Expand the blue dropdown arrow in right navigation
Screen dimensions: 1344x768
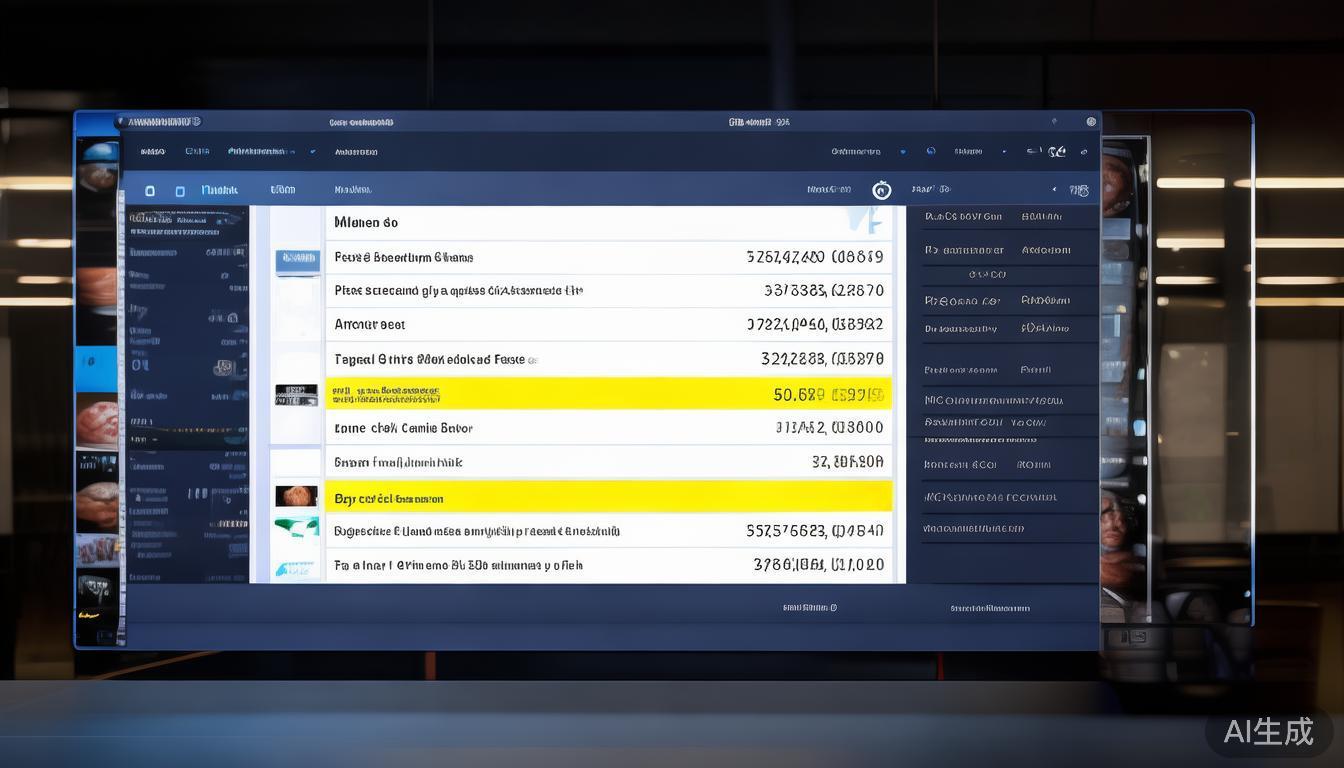[x=902, y=152]
